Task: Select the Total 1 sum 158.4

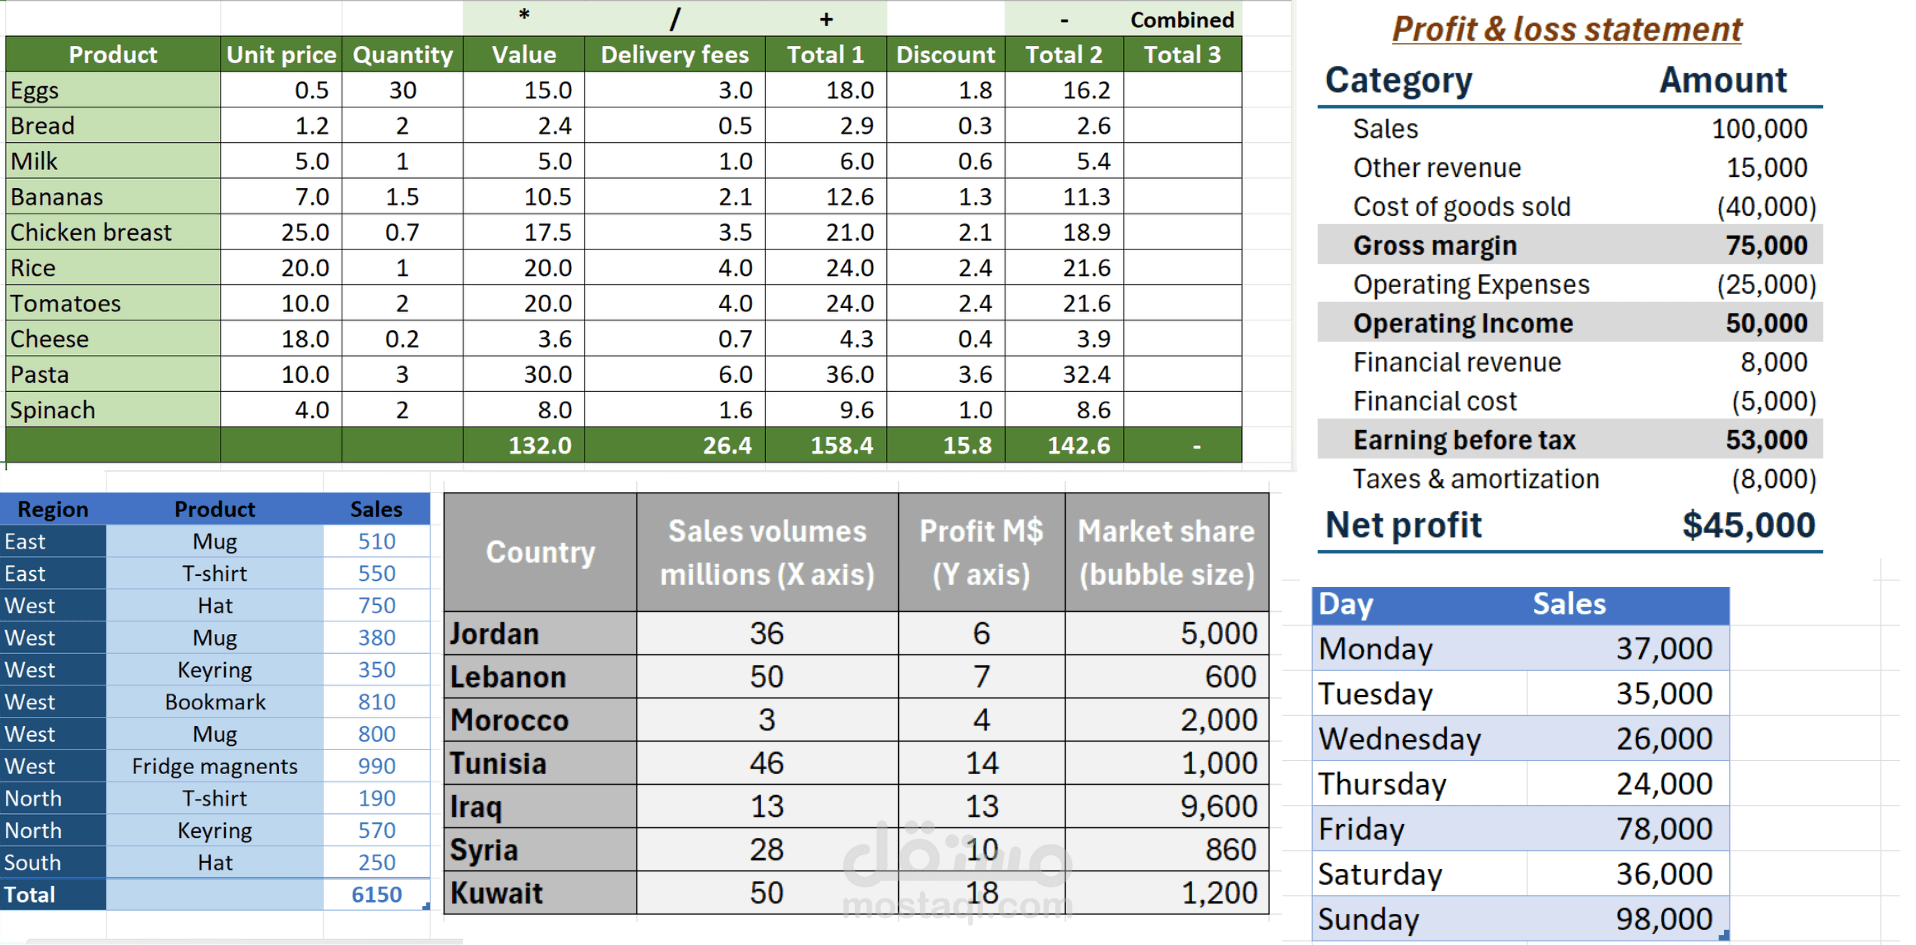Action: 825,445
